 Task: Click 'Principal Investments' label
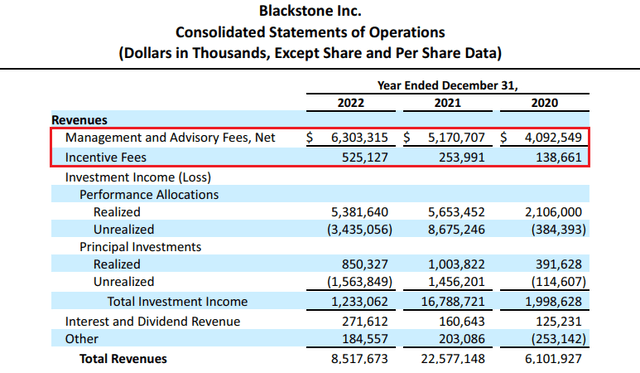(140, 247)
